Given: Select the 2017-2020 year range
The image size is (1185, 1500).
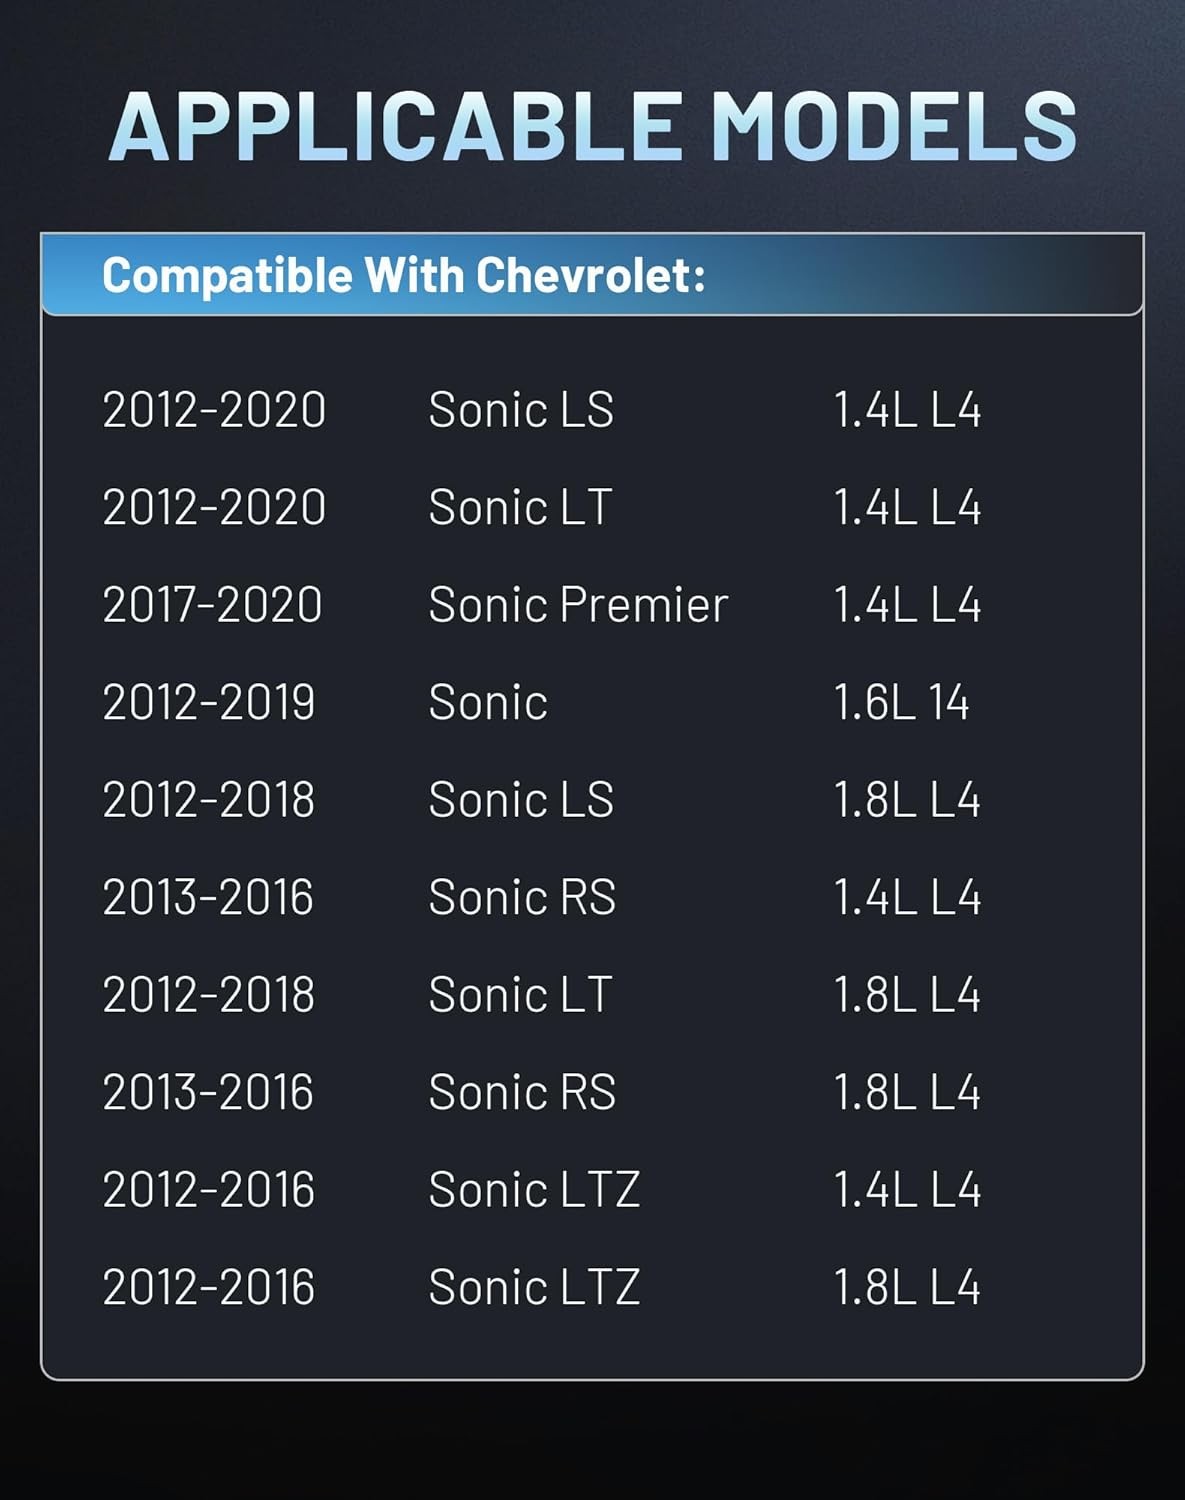Looking at the screenshot, I should pos(212,605).
